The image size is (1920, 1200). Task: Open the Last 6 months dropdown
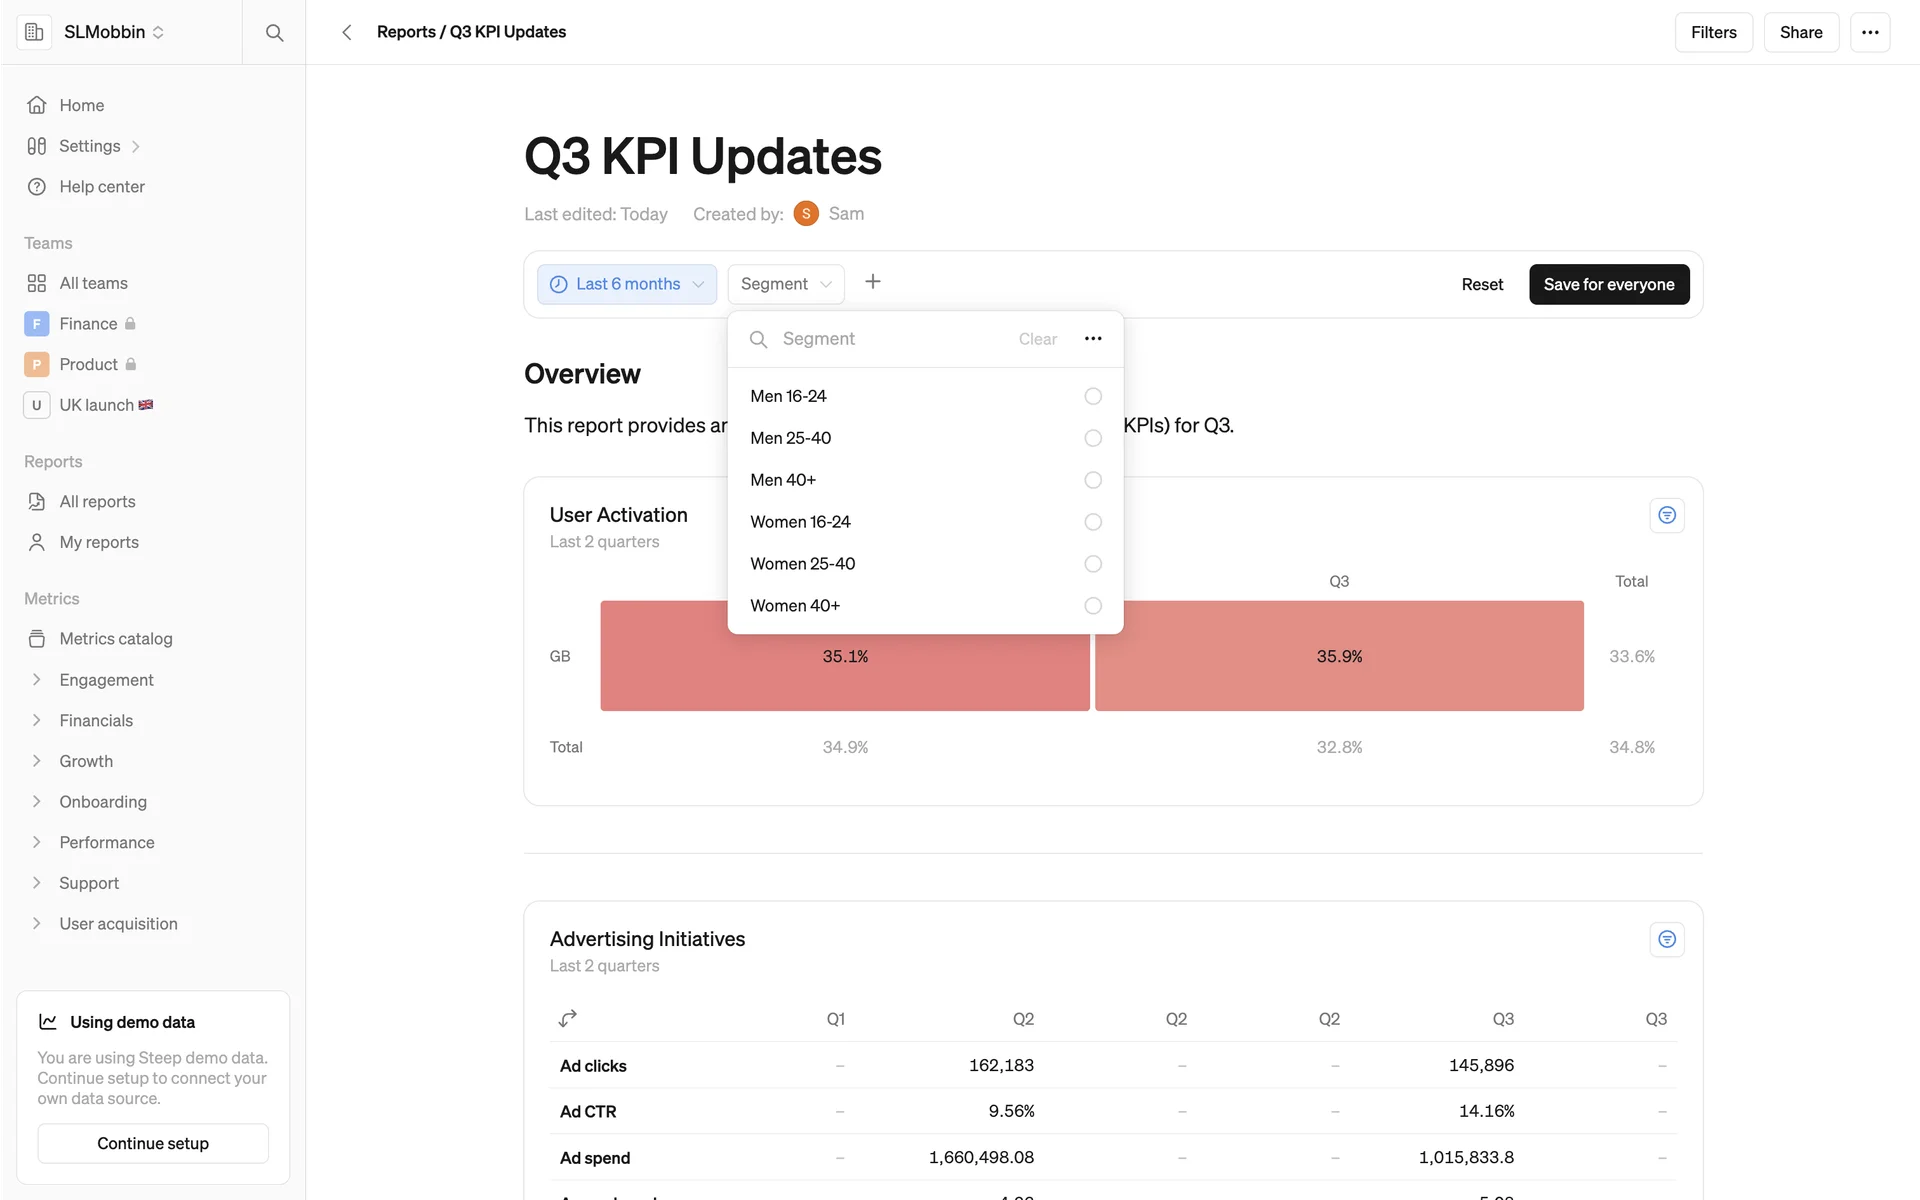[x=627, y=284]
